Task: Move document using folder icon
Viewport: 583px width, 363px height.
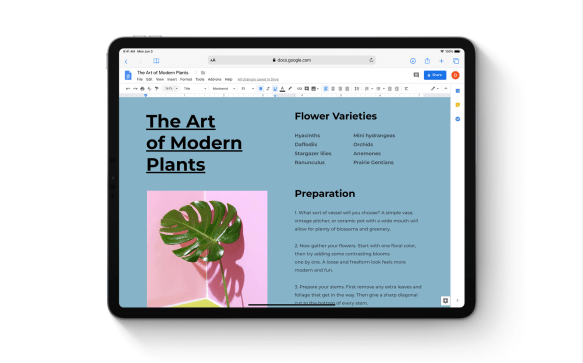Action: coord(203,73)
